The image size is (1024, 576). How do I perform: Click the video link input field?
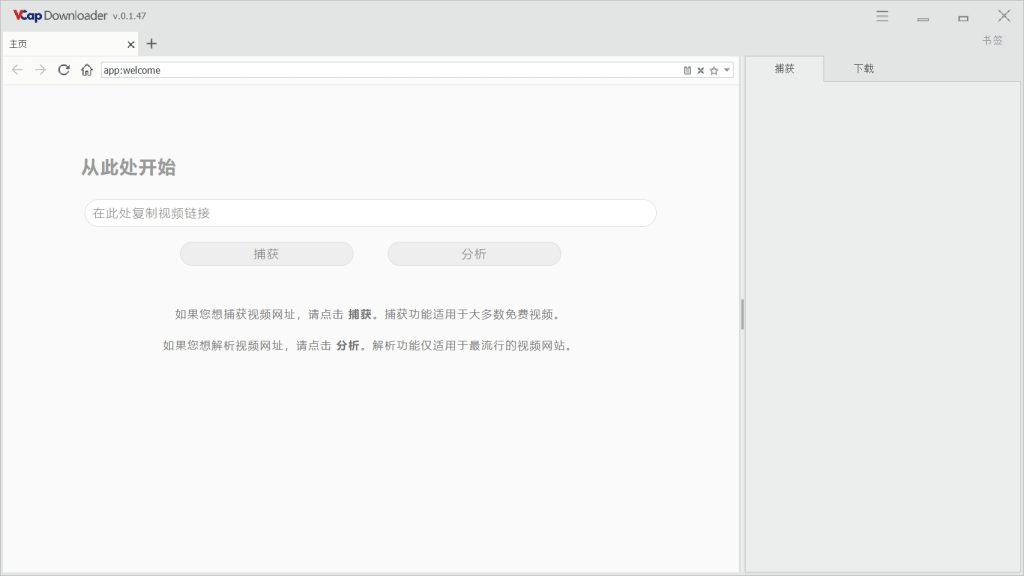pos(369,213)
